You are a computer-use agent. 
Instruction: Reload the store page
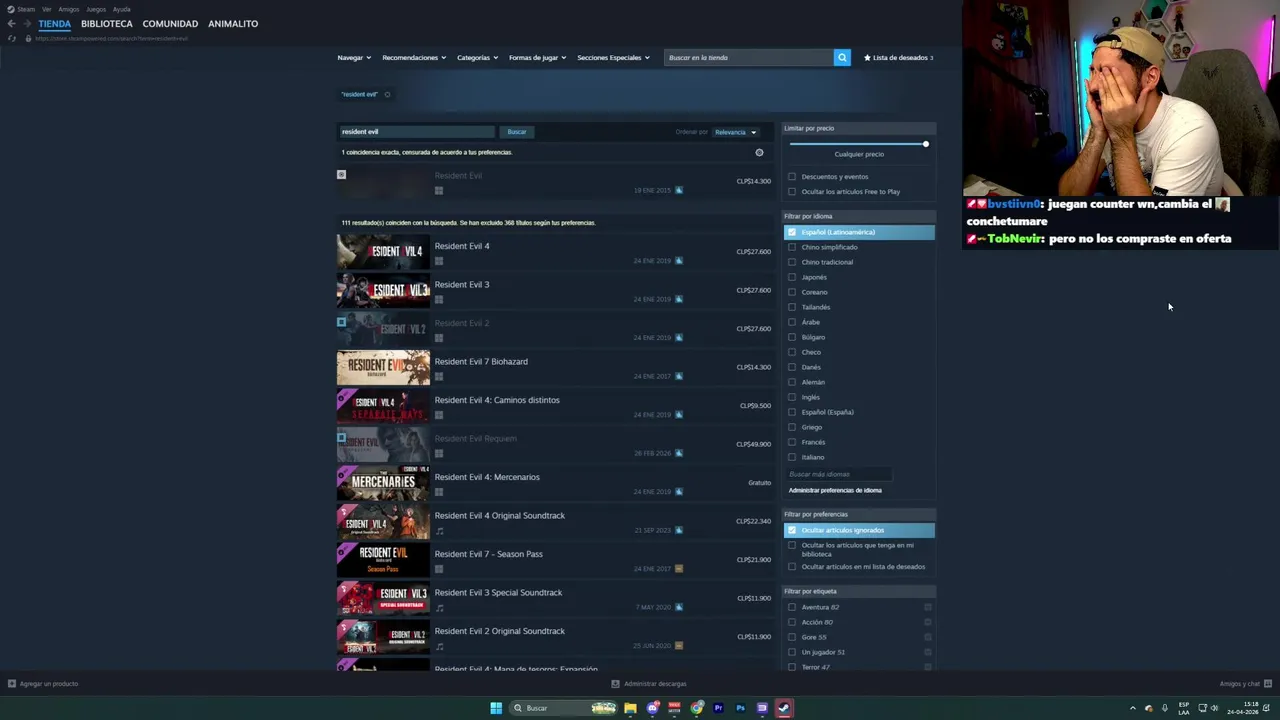pos(12,38)
